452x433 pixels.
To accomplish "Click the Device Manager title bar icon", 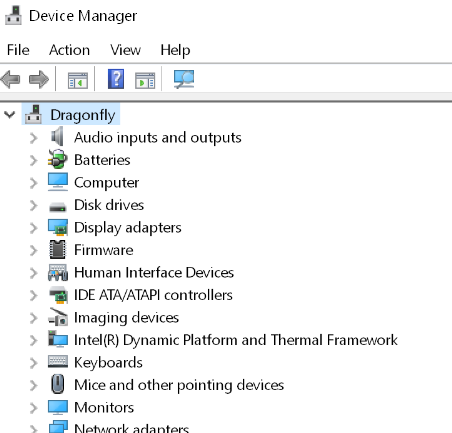I will click(x=13, y=16).
